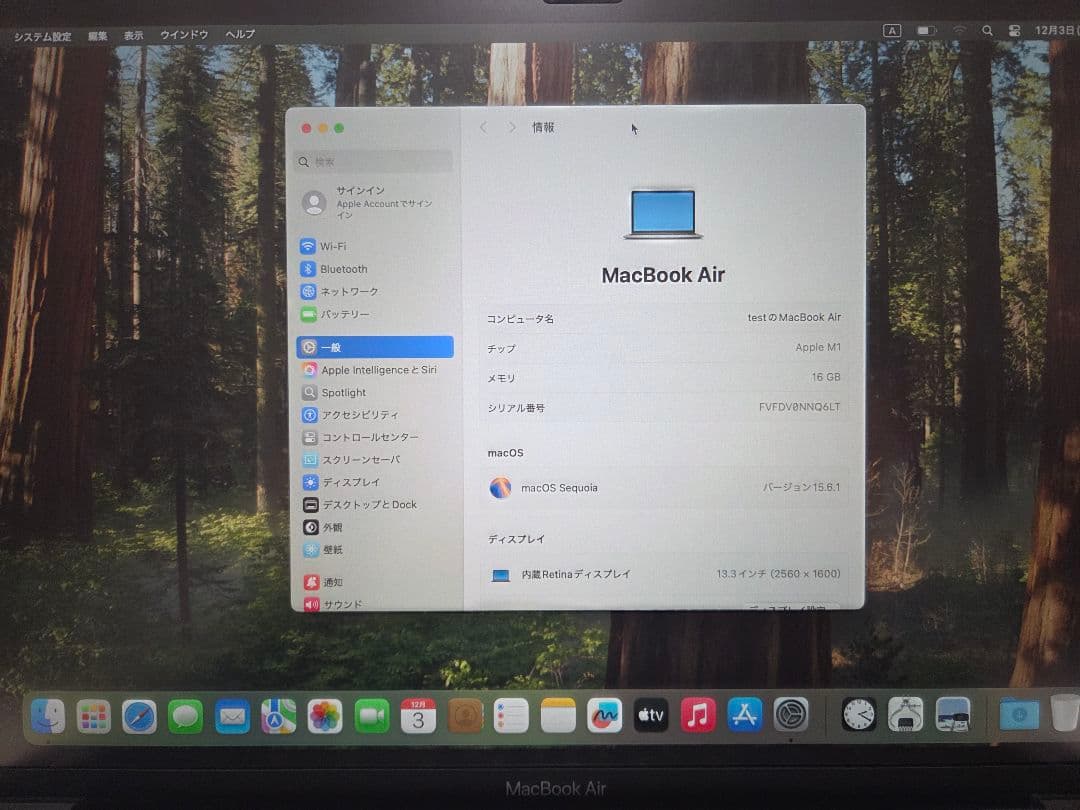Open 外観 appearance settings
This screenshot has width=1080, height=810.
point(330,527)
